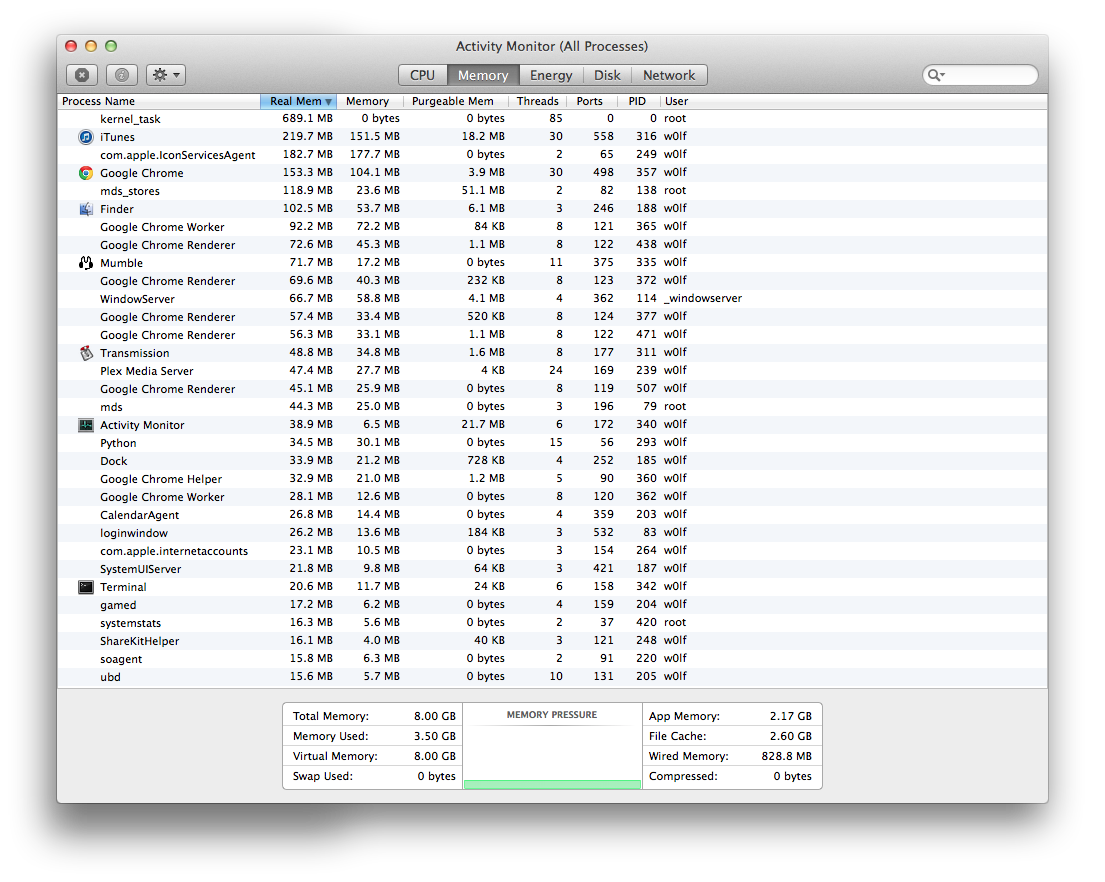Select the Google Chrome Helper row
1105x882 pixels.
coord(552,478)
